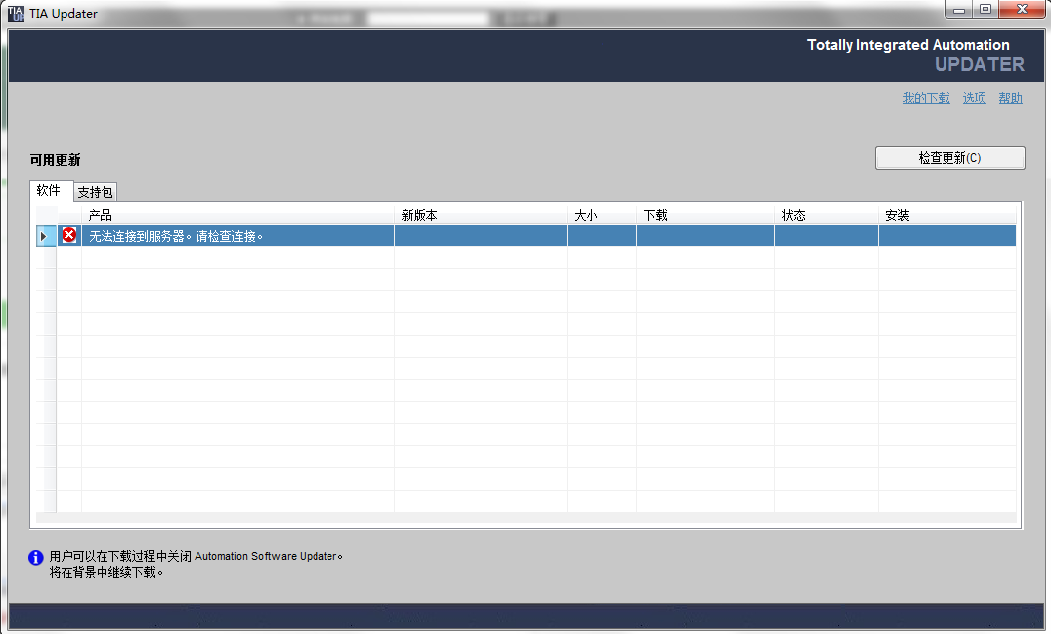The height and width of the screenshot is (634, 1051).
Task: Close the TIA Updater window
Action: tap(1022, 9)
